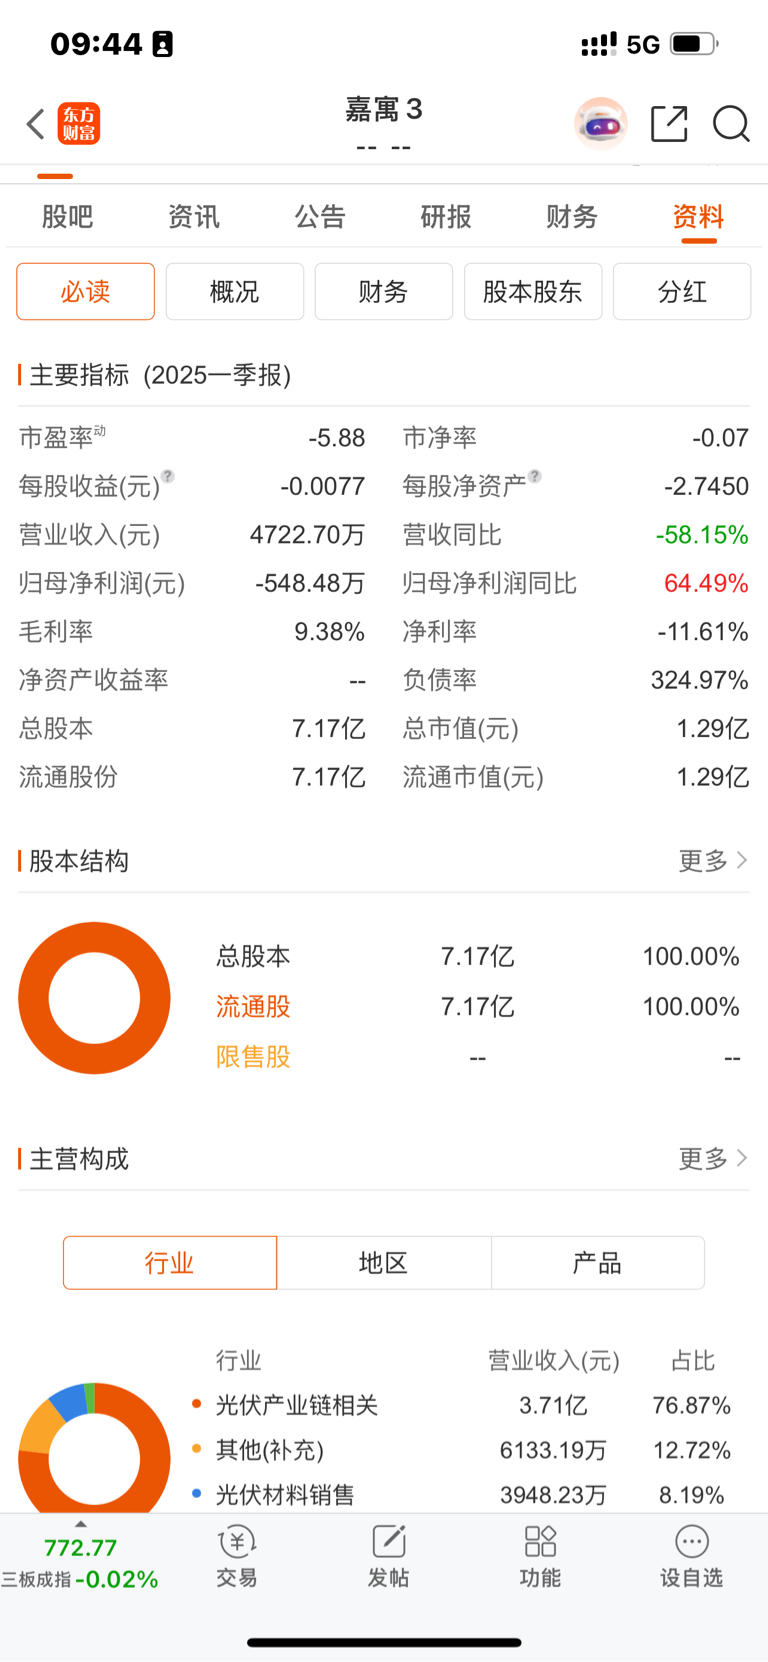
Task: Tap the 分红 button
Action: coord(682,292)
